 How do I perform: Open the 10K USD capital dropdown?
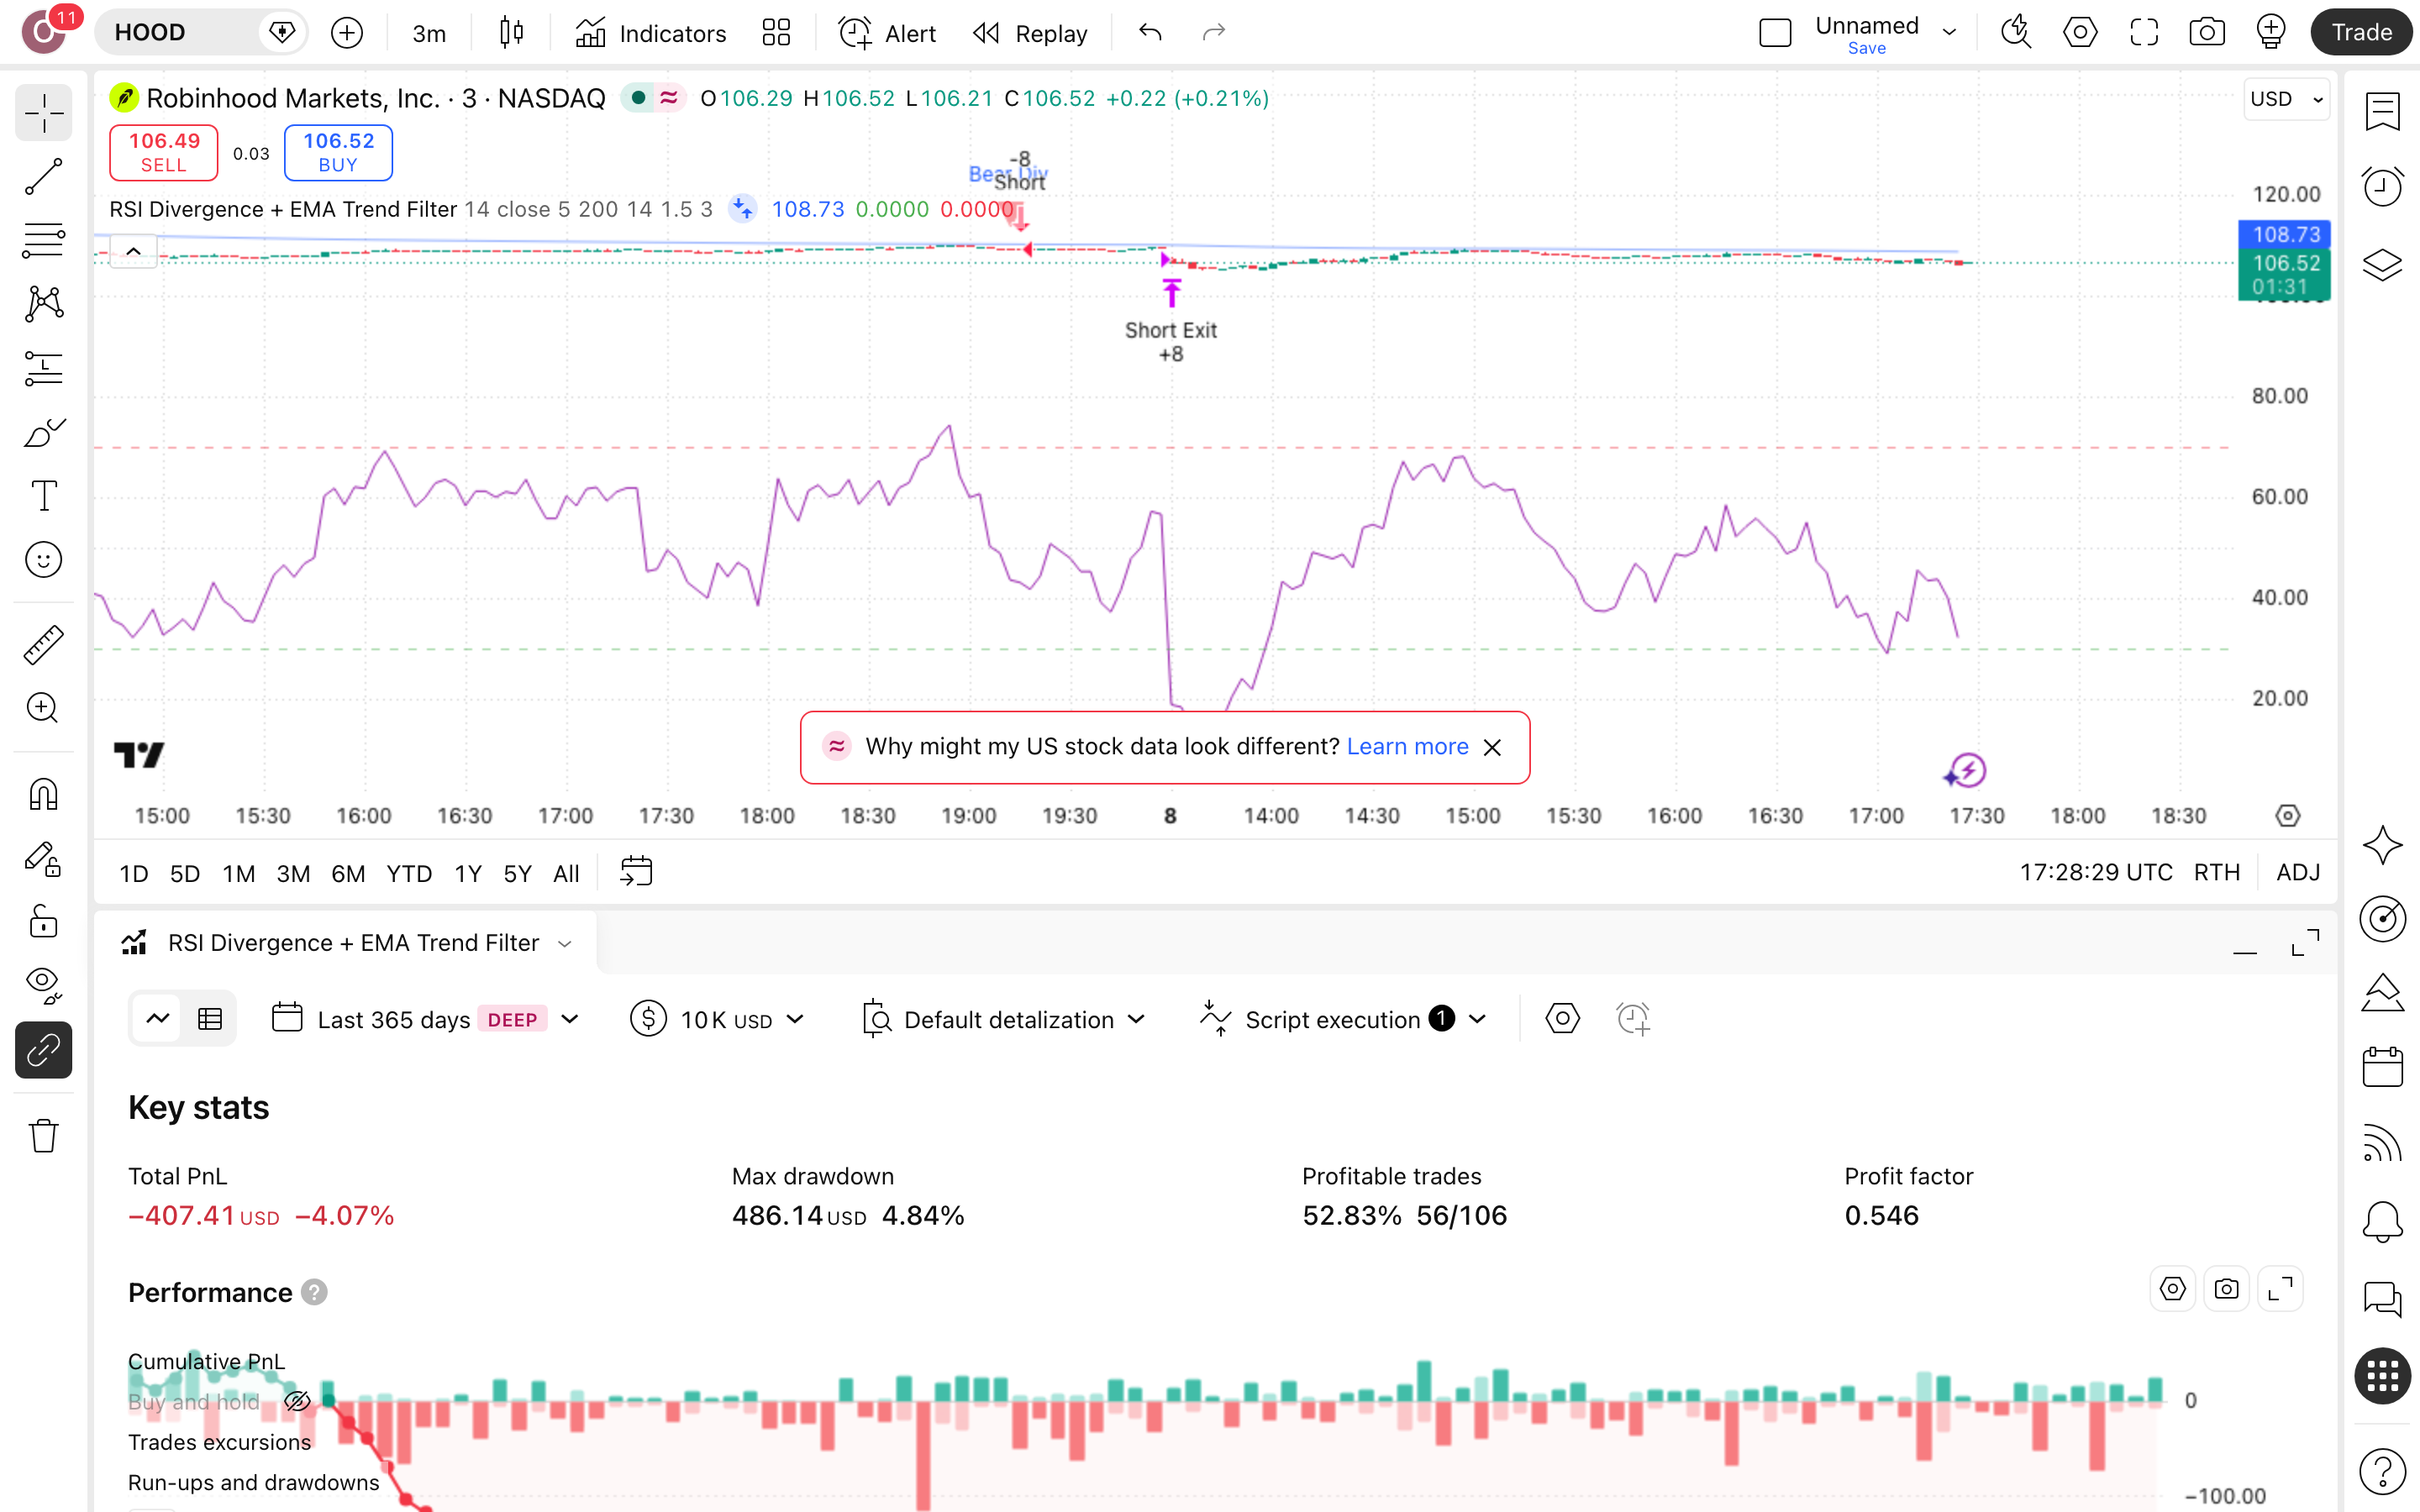(717, 1019)
